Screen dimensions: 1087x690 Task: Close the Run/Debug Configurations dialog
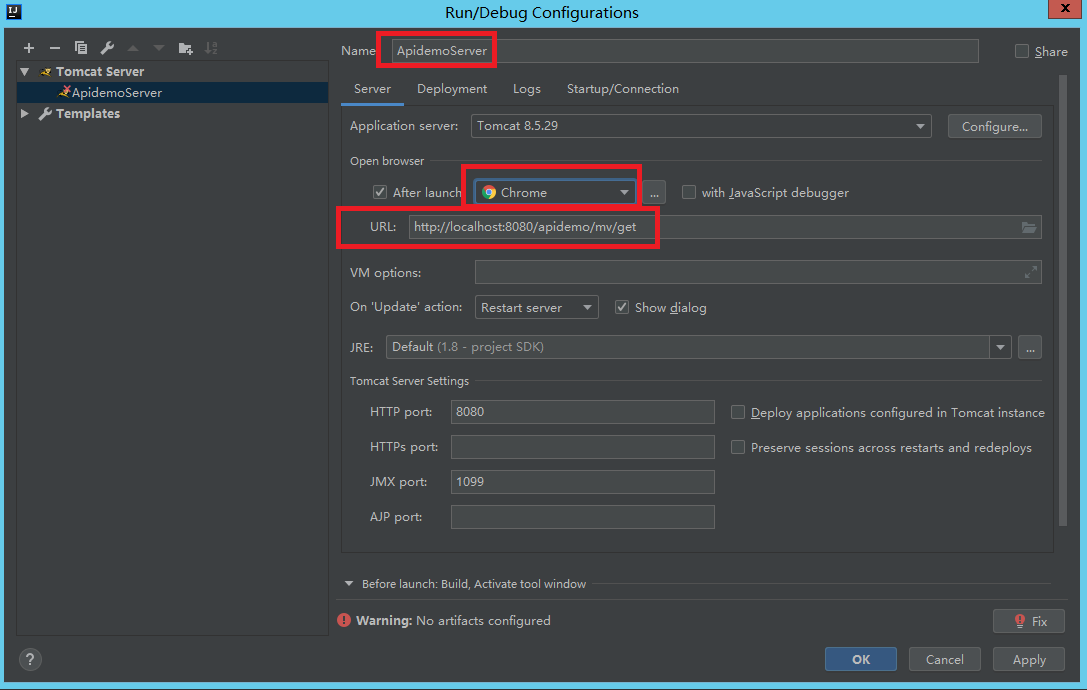click(x=1066, y=8)
